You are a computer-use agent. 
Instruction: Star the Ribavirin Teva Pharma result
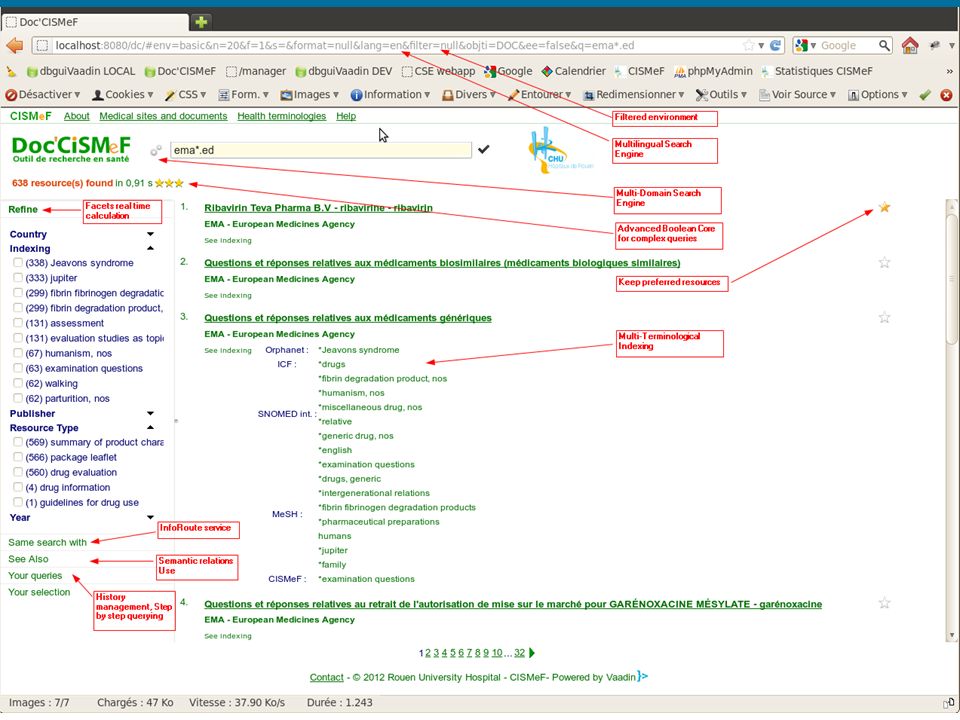coord(884,208)
